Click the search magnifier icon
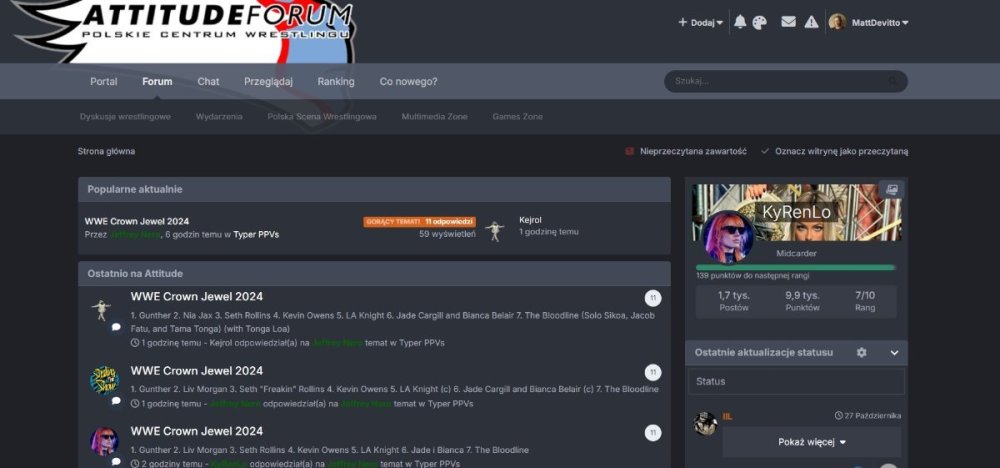Screen dimensions: 1000x468 (x=893, y=81)
